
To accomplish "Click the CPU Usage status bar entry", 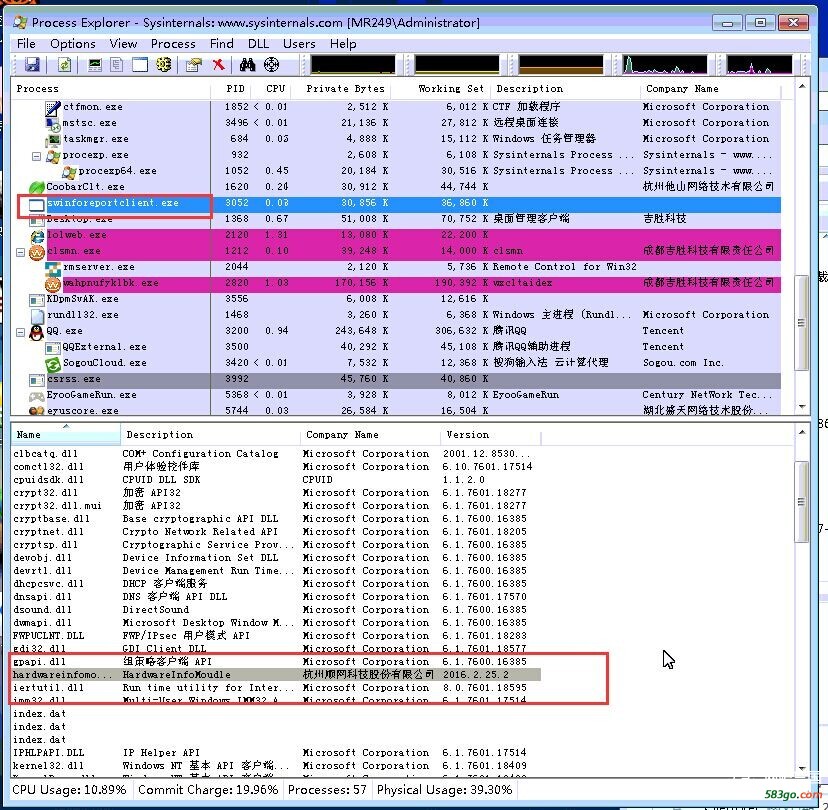I will (70, 790).
